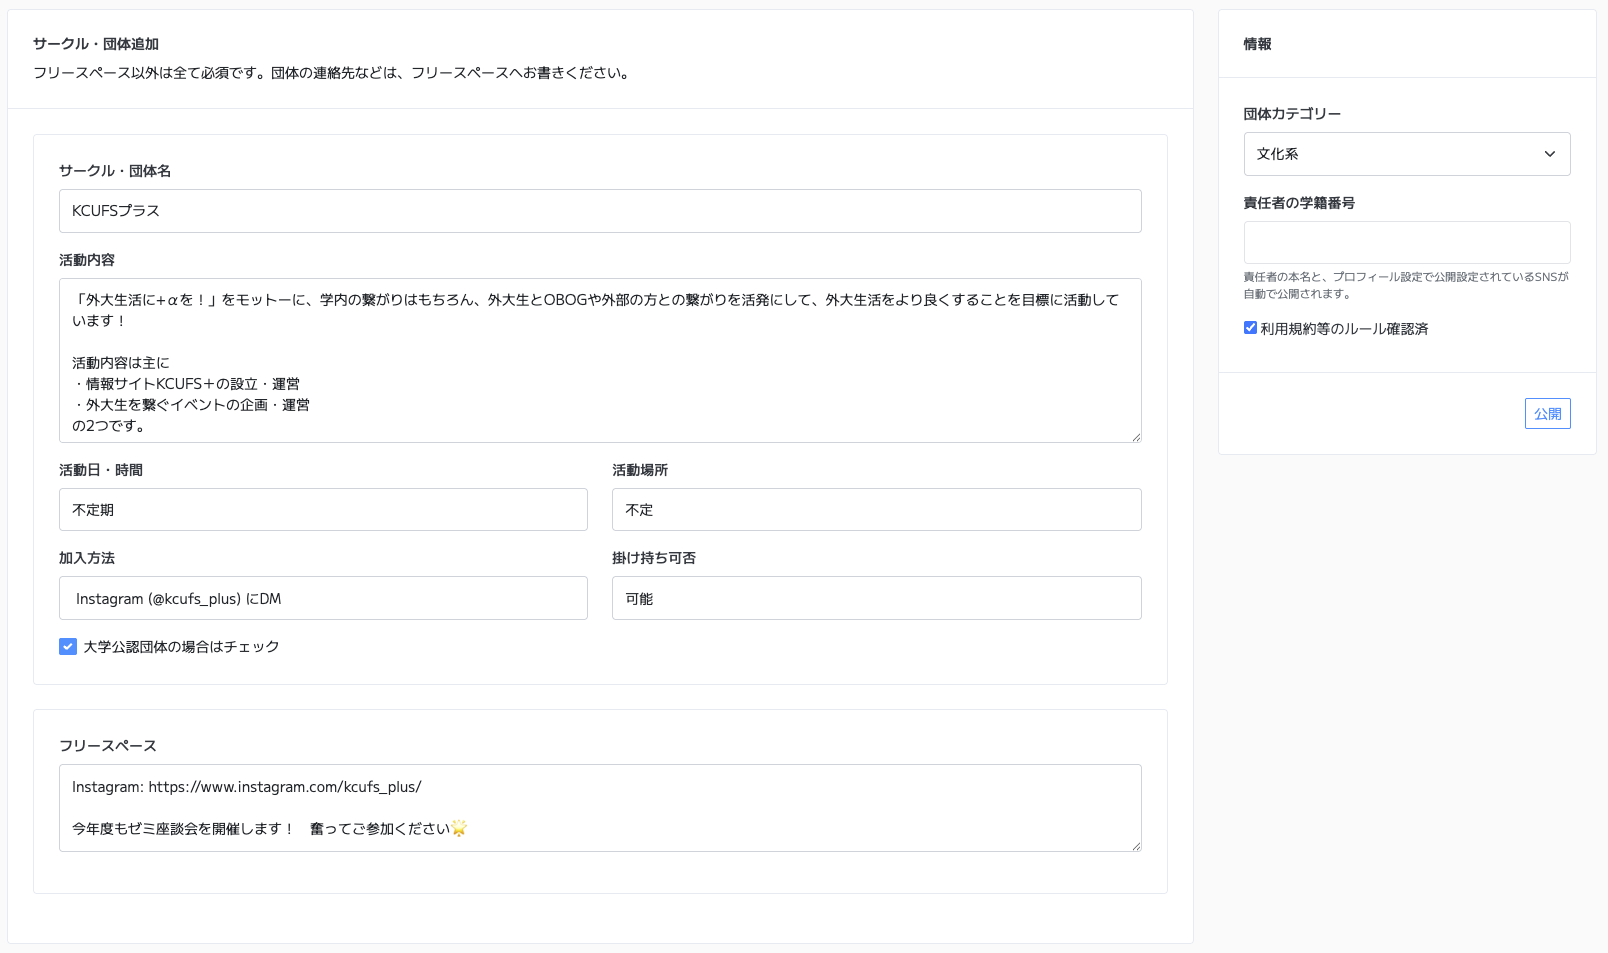Click the empty 責任者の学籍番号 input field
Screen dimensions: 1608x953
(1406, 243)
